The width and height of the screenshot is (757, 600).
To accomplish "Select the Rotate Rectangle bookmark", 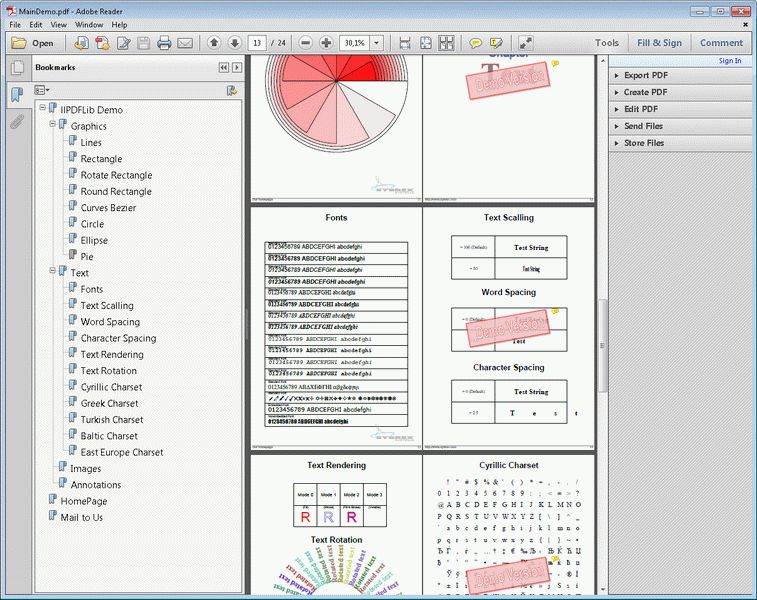I will pos(116,175).
